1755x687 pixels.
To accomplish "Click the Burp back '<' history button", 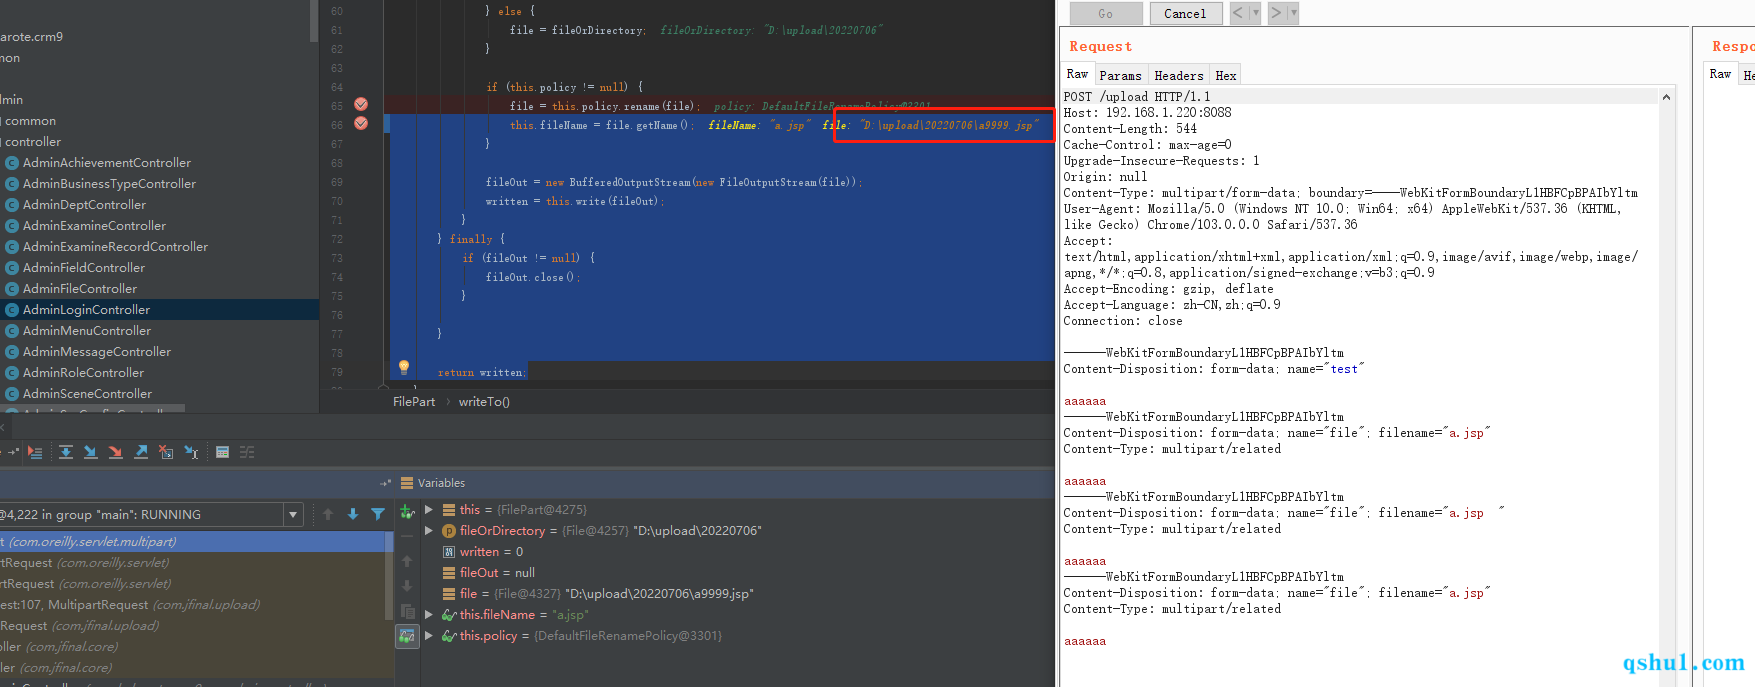I will [x=1238, y=13].
